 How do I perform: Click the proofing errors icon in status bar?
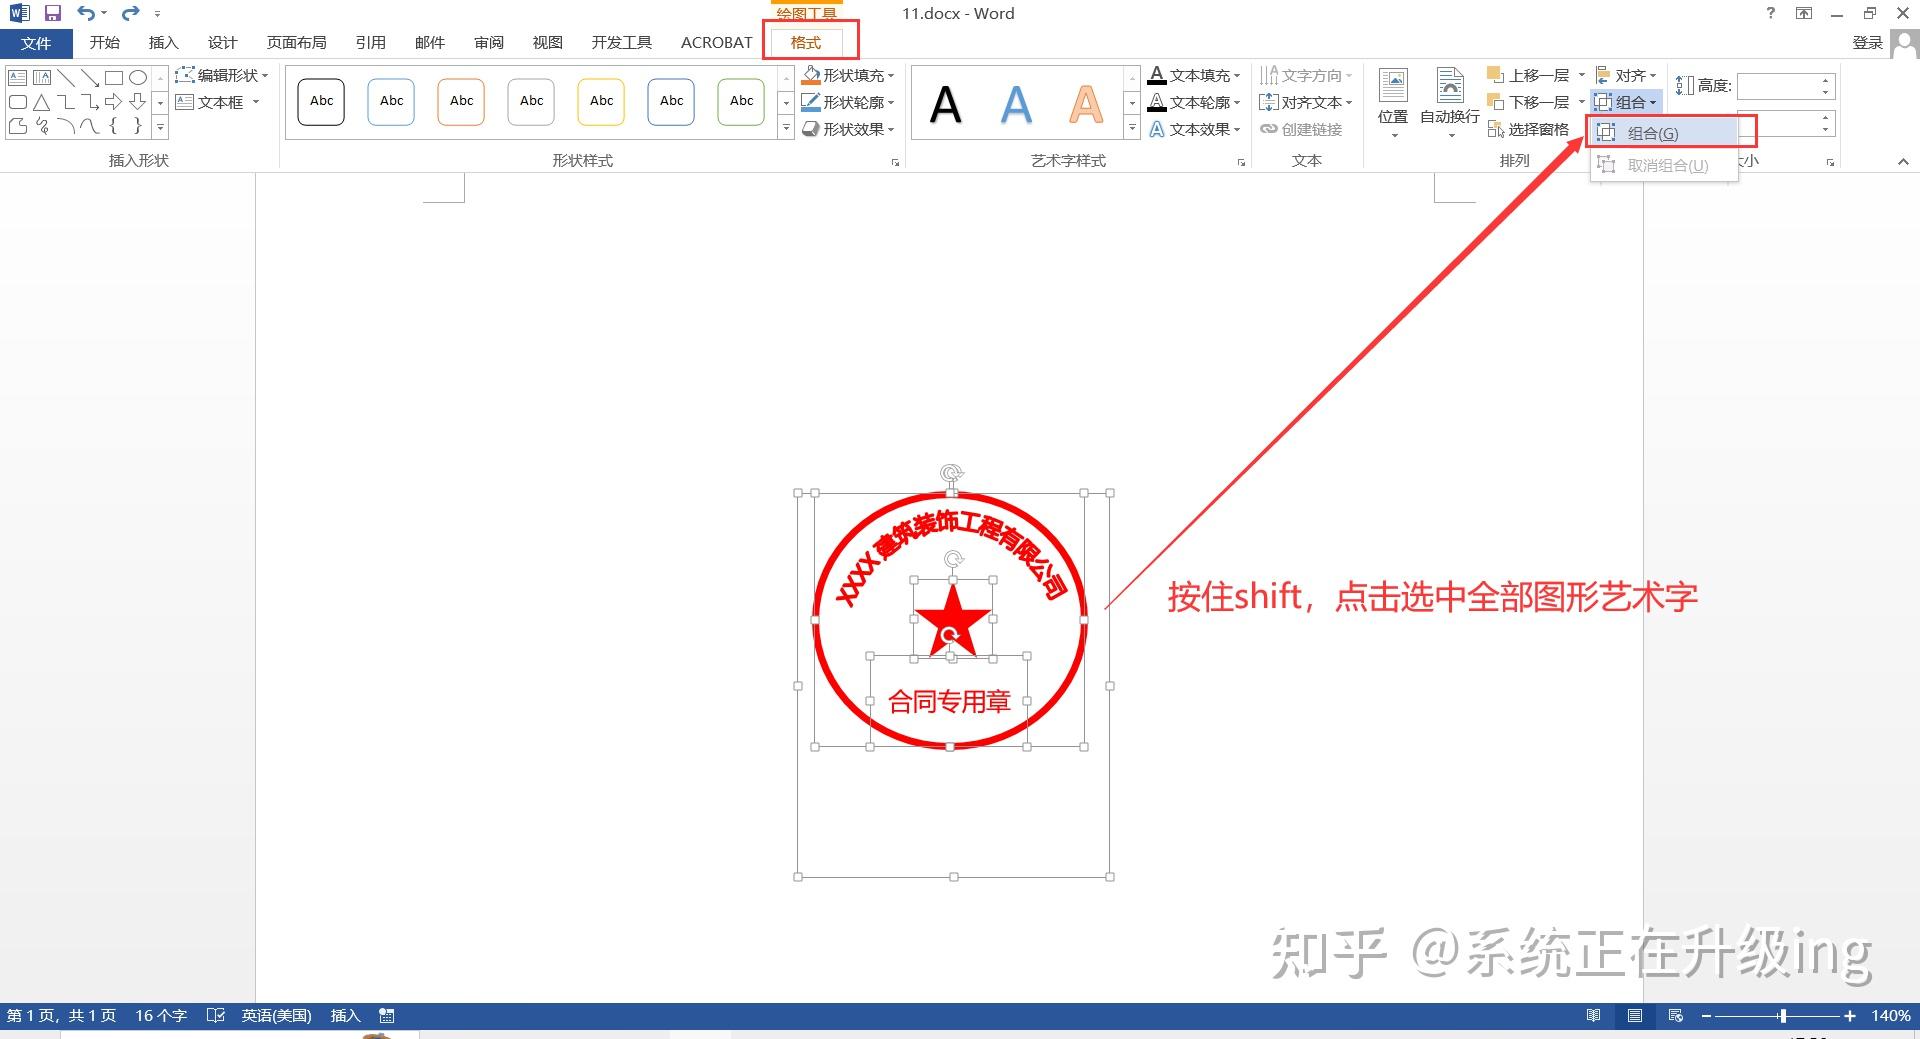click(x=215, y=1016)
